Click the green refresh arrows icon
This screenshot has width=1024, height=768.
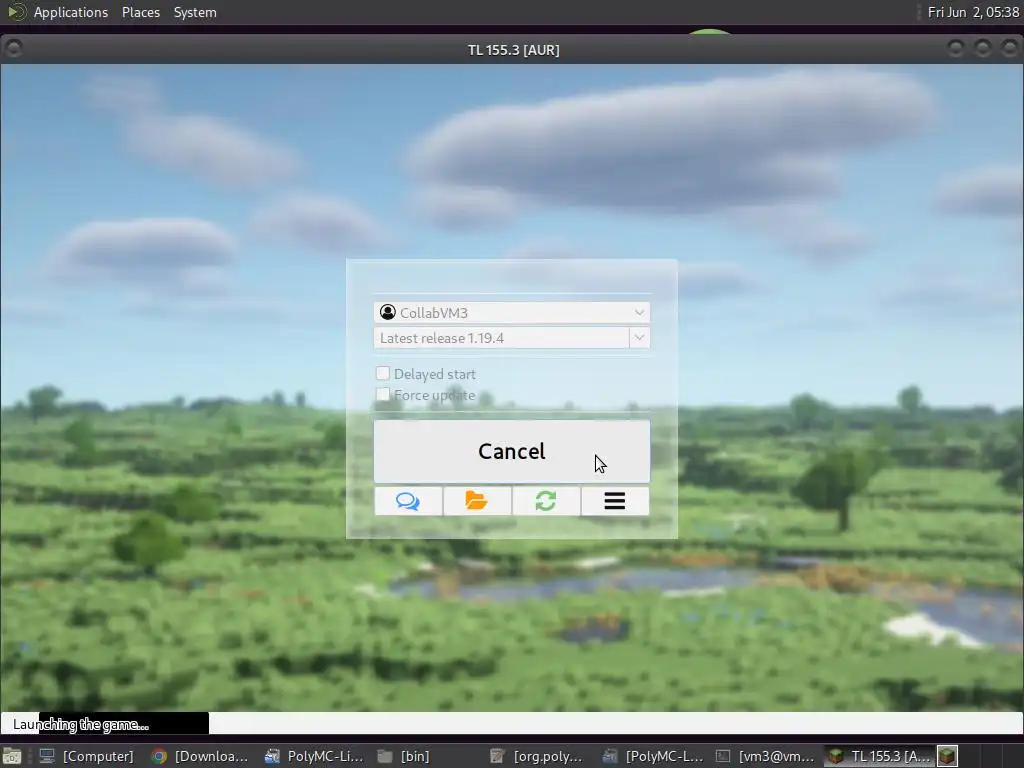[546, 501]
